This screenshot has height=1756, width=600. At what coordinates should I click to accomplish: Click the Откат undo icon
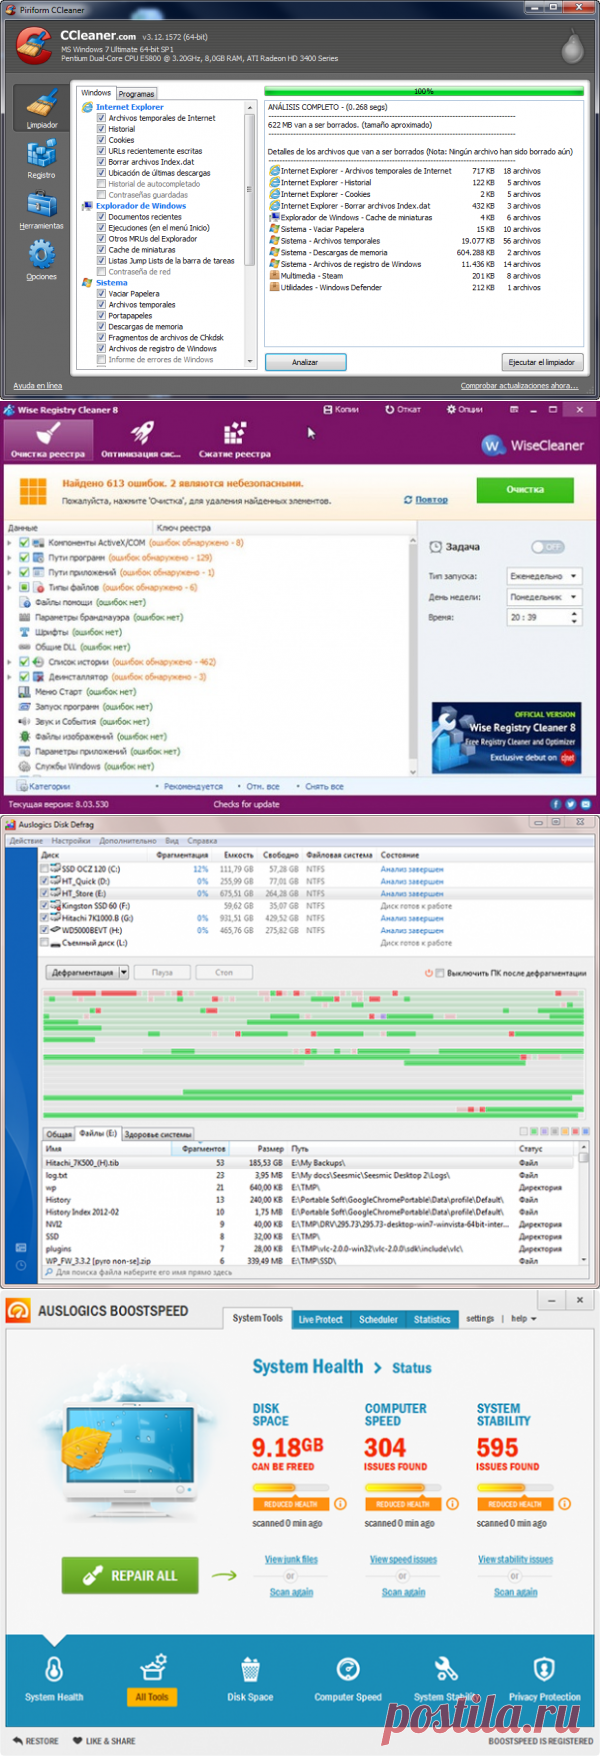[390, 409]
